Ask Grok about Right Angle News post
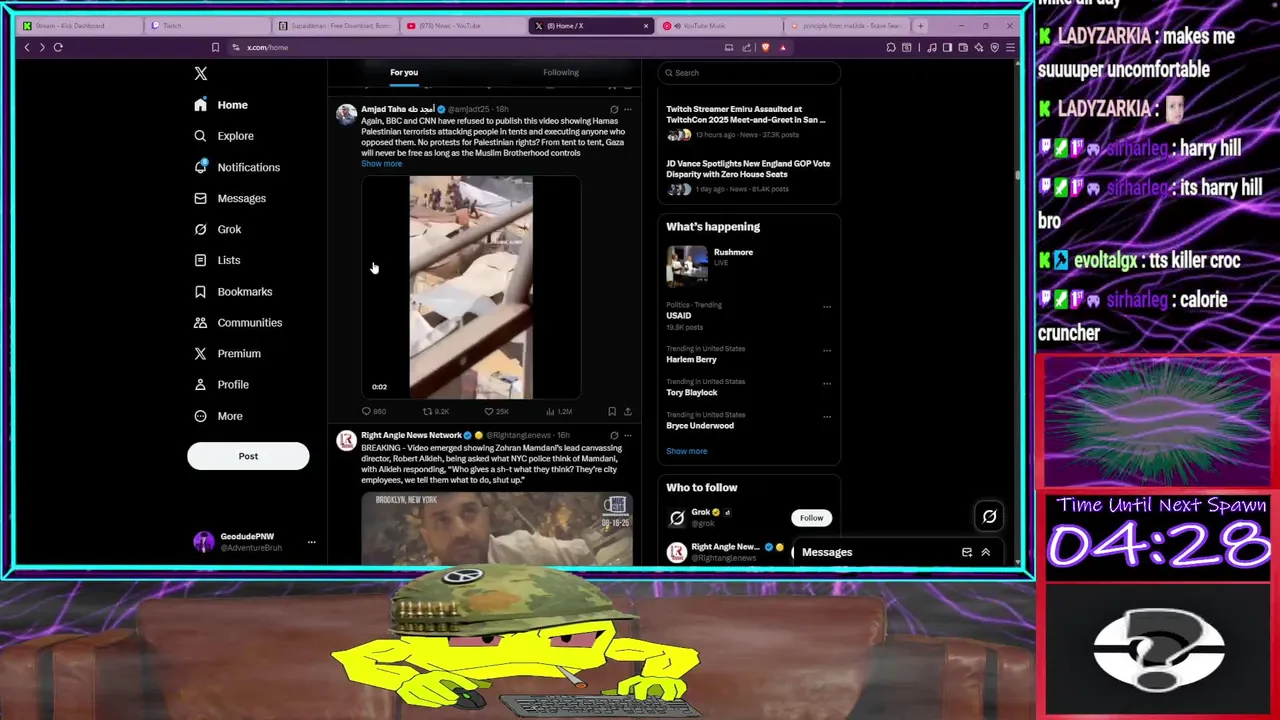Viewport: 1280px width, 720px height. tap(614, 436)
